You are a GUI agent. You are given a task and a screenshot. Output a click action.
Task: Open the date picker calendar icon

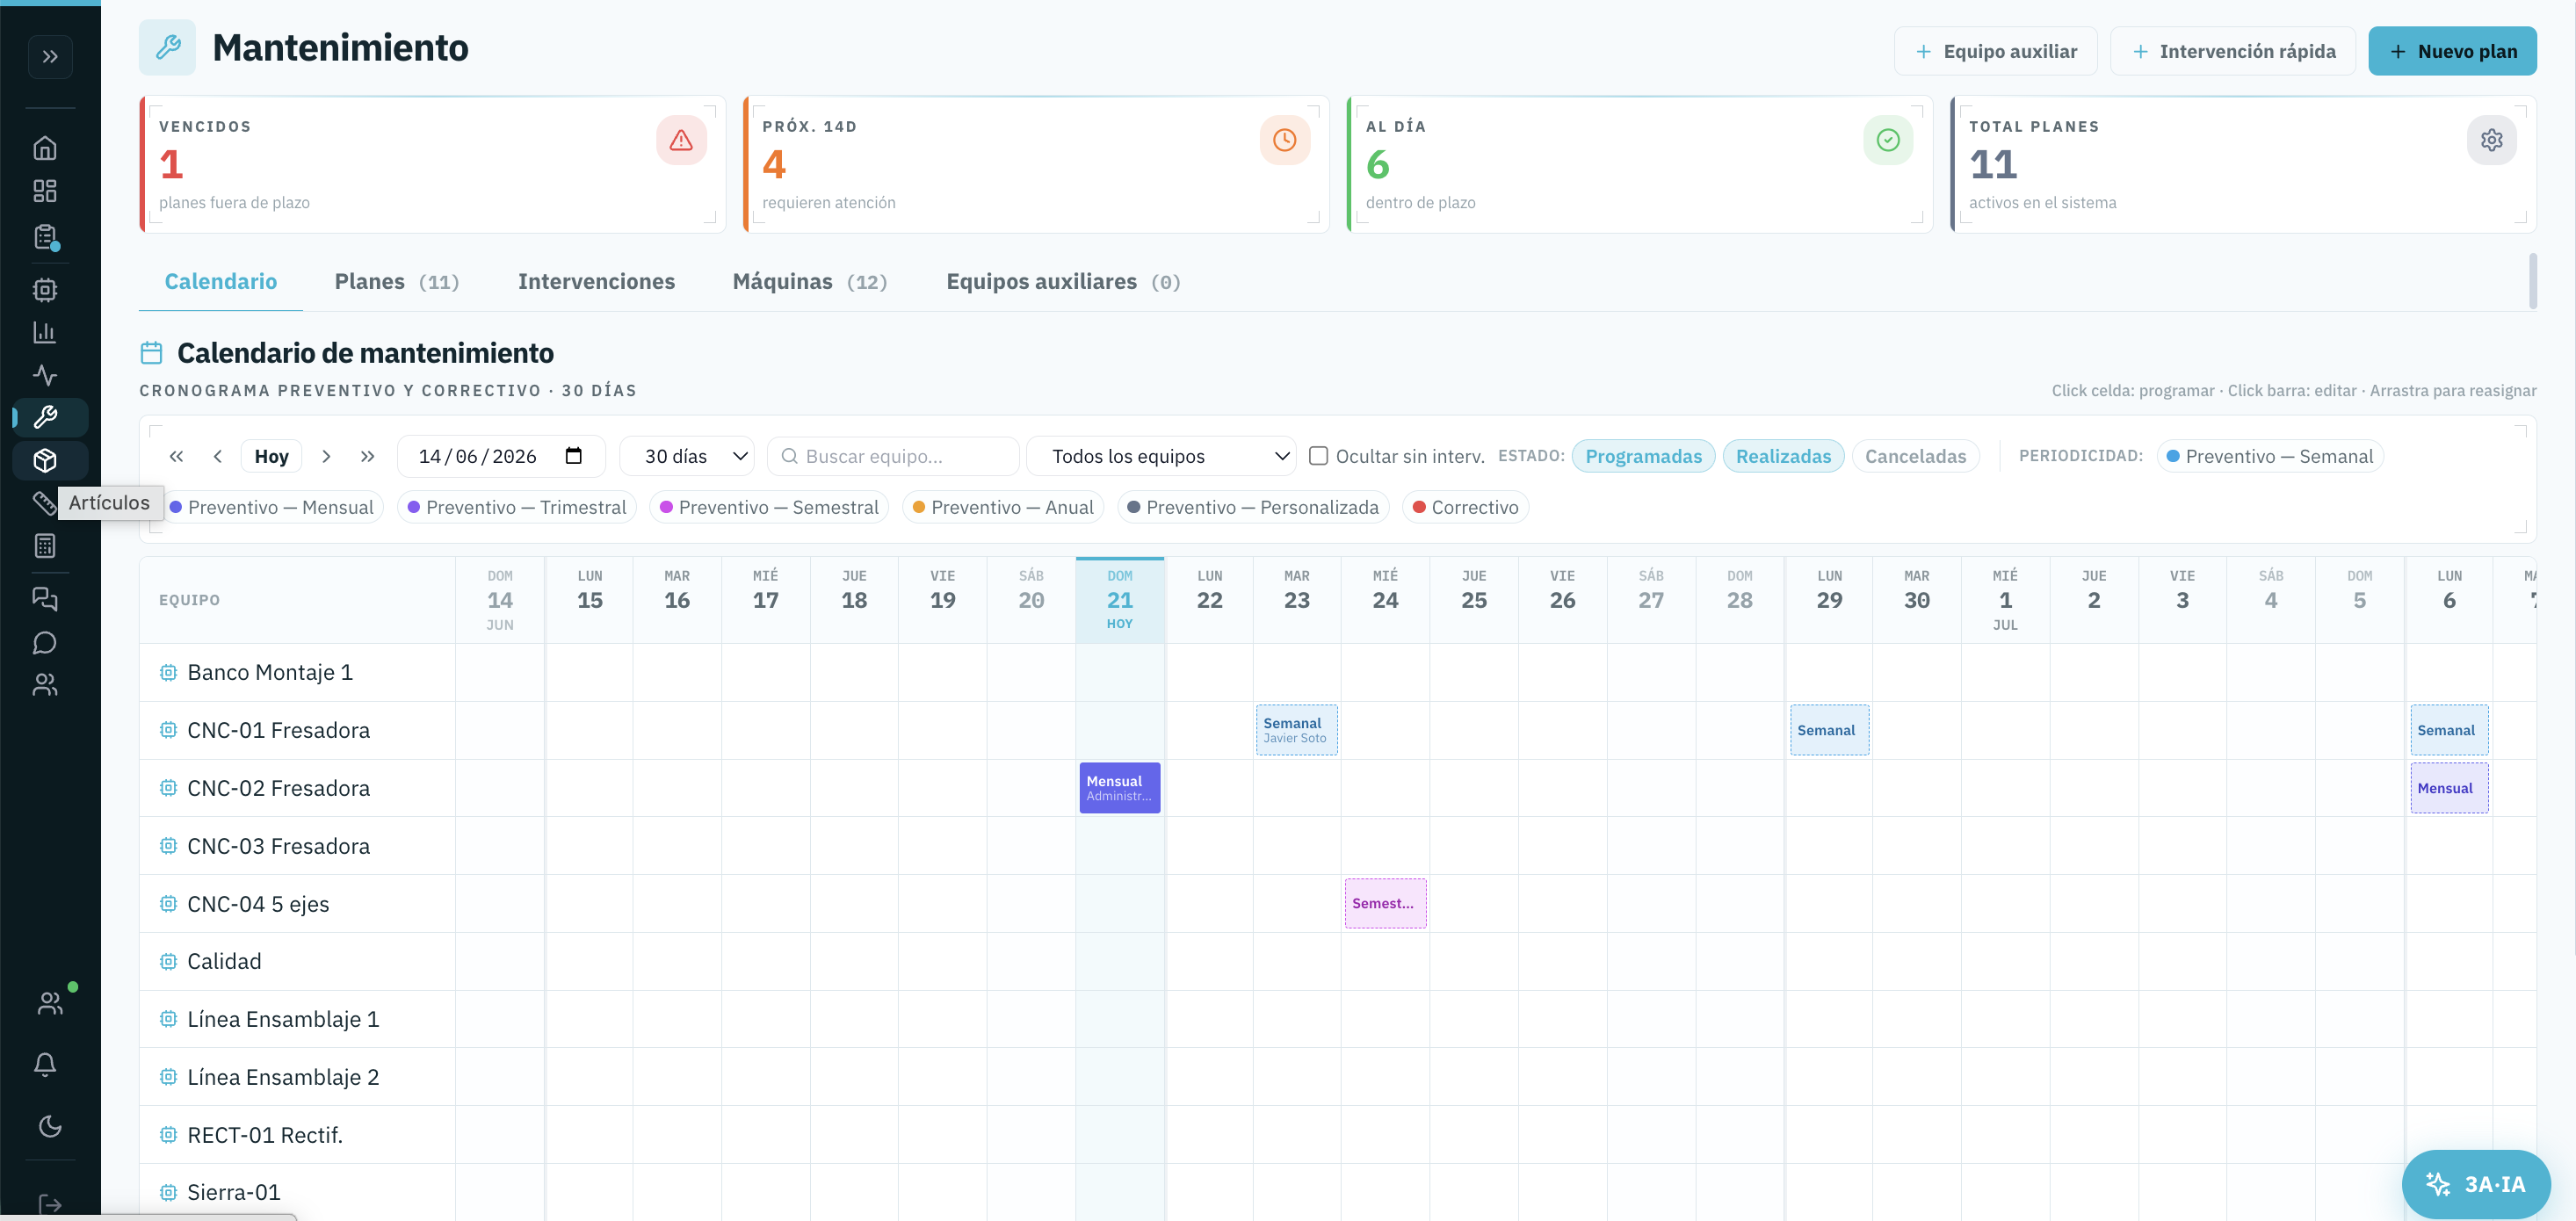(x=574, y=456)
